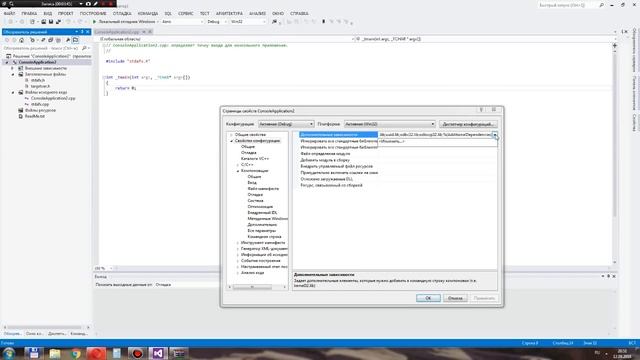Select stdafx.h in Solution Explorer
The height and width of the screenshot is (360, 640).
pyautogui.click(x=38, y=80)
